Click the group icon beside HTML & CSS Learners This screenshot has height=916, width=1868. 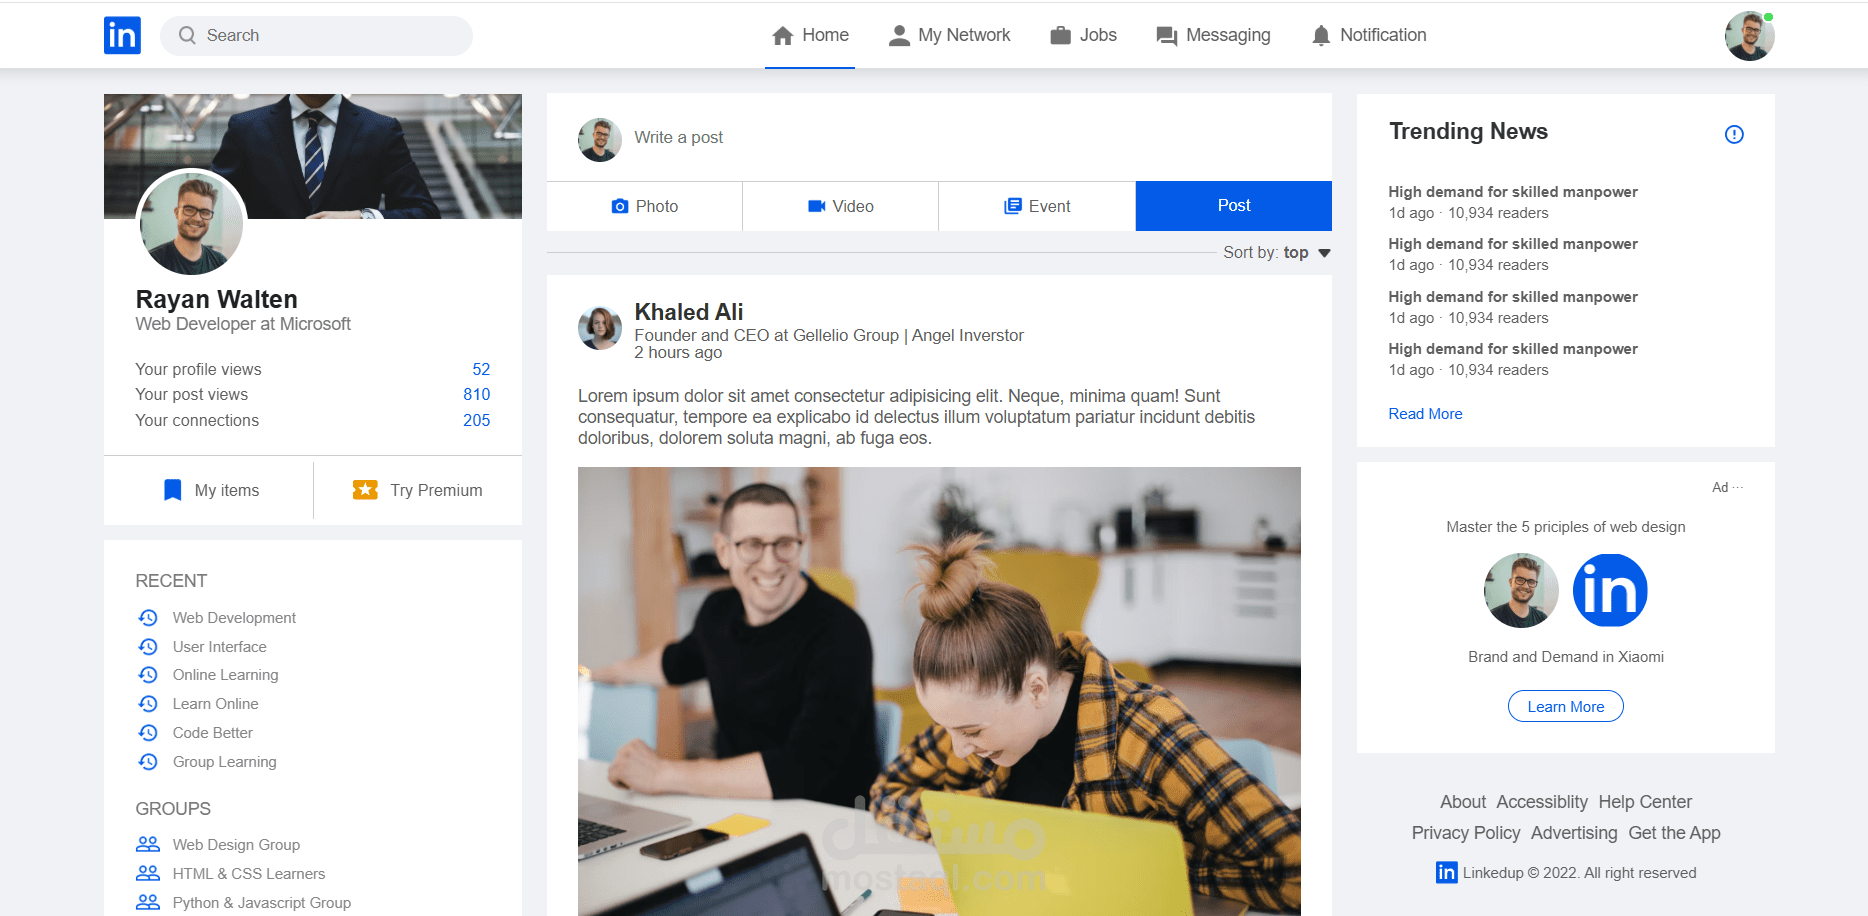point(148,874)
